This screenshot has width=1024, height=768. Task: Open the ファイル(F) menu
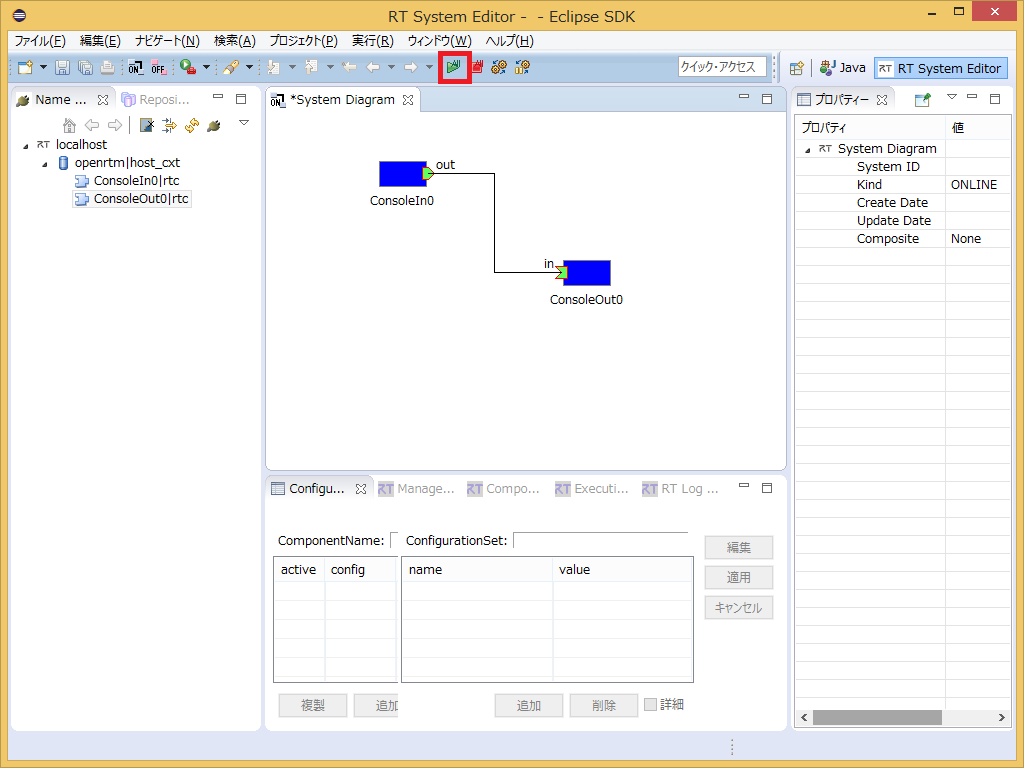(x=40, y=40)
